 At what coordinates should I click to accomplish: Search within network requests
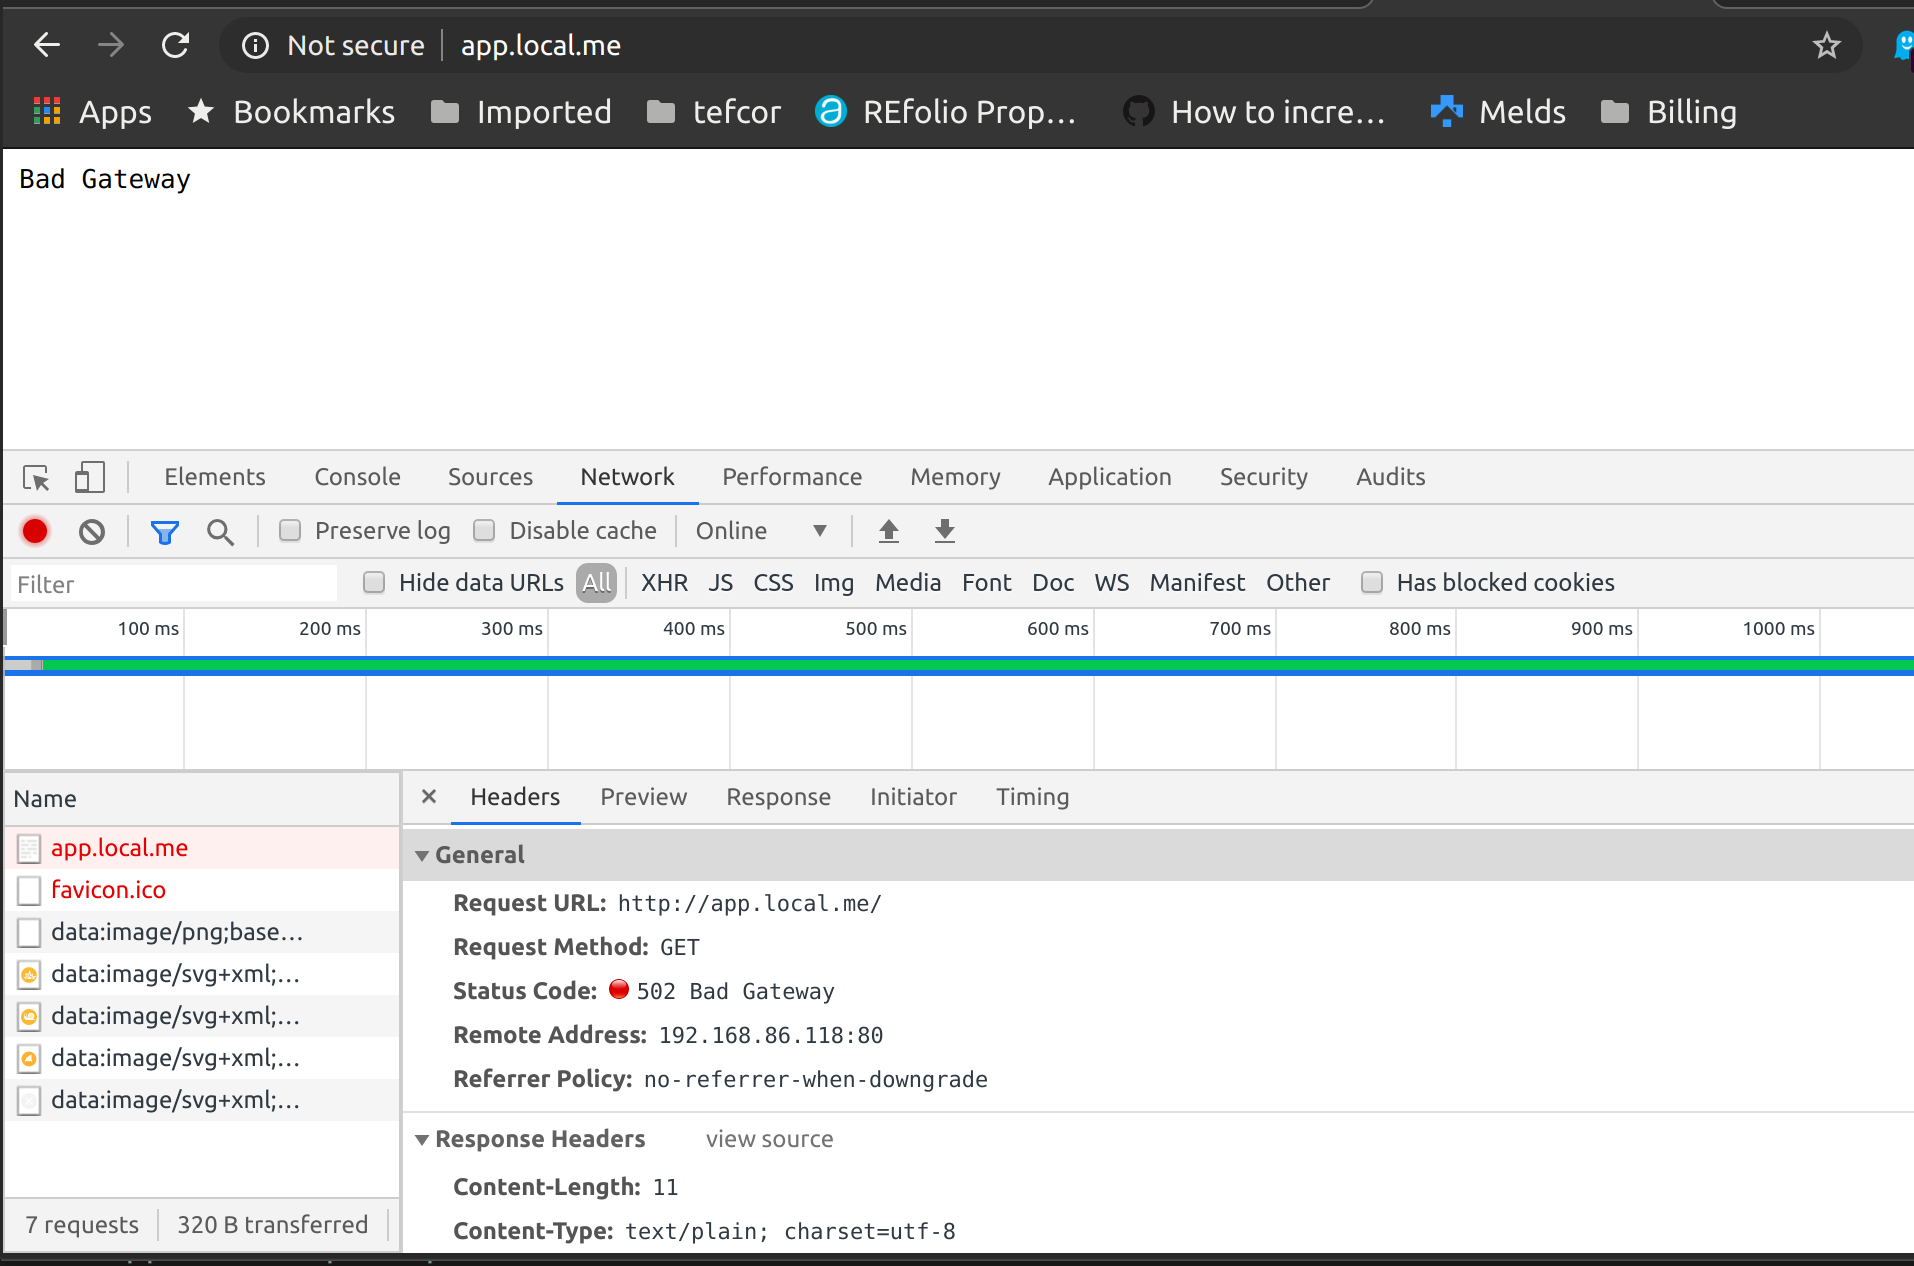220,531
